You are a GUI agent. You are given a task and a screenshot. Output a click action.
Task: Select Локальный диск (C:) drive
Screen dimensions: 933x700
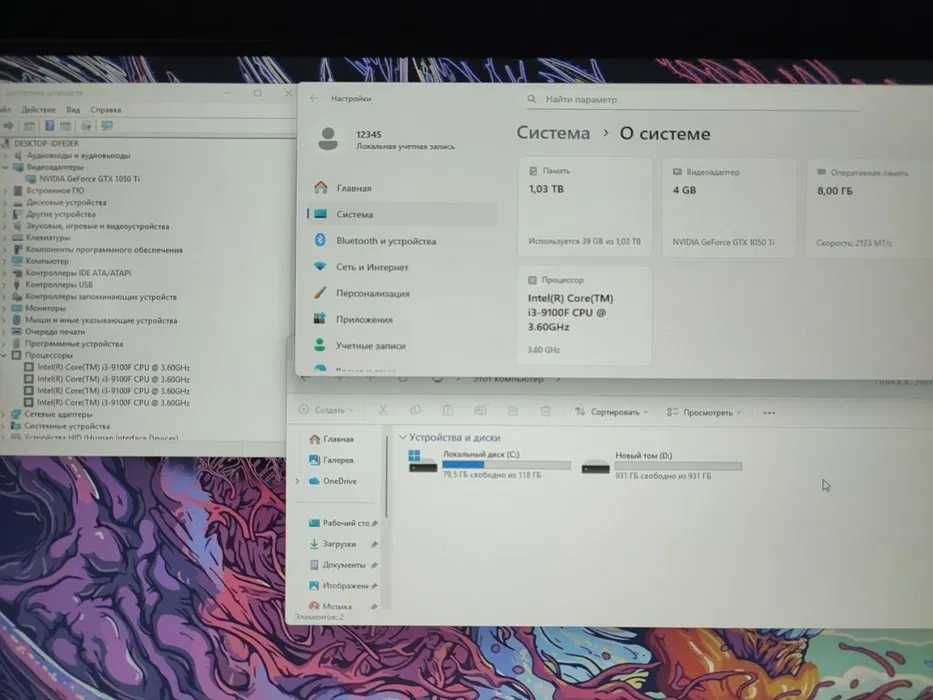[489, 464]
